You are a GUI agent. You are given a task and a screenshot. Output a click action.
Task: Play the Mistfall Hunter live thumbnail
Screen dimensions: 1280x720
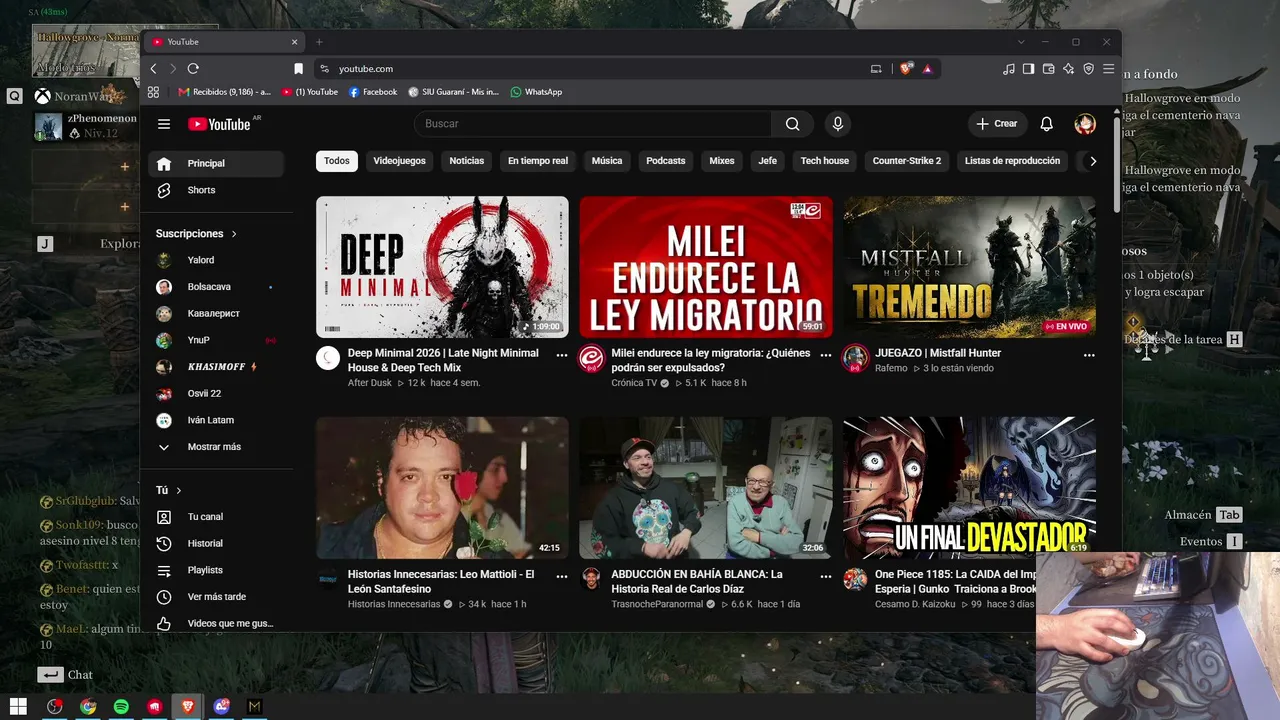(x=969, y=267)
